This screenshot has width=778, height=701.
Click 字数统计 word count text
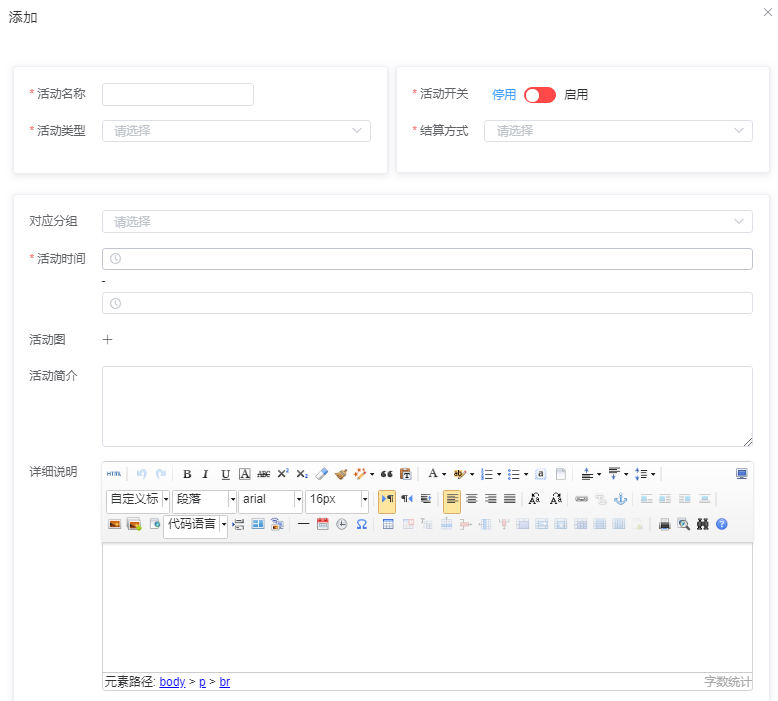coord(727,682)
